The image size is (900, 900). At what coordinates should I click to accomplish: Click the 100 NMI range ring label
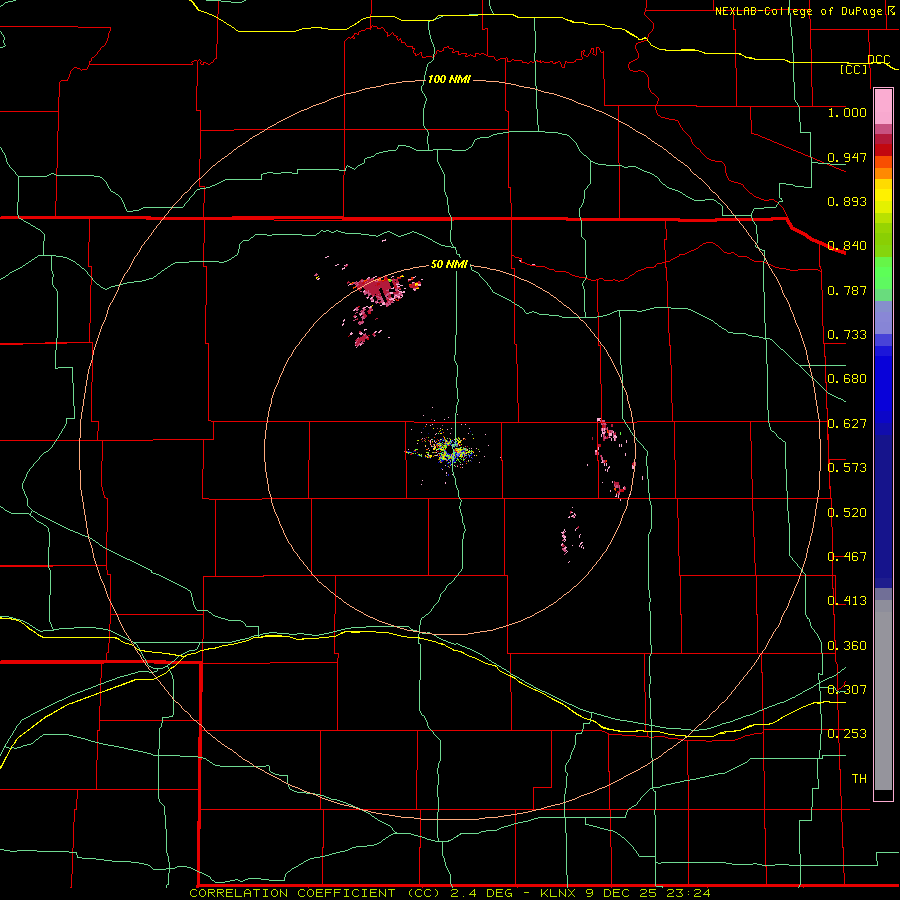pos(449,79)
